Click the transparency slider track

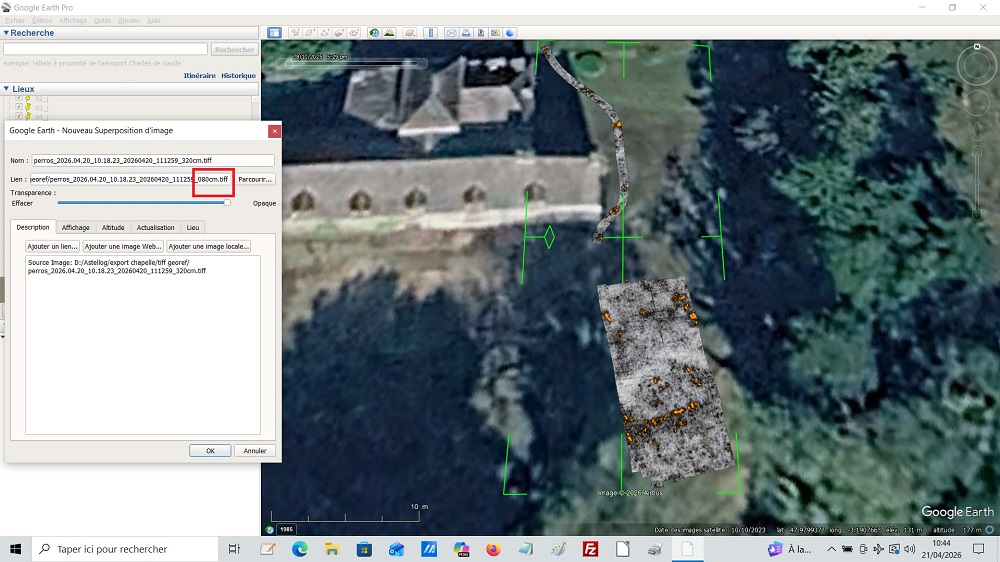pos(140,203)
